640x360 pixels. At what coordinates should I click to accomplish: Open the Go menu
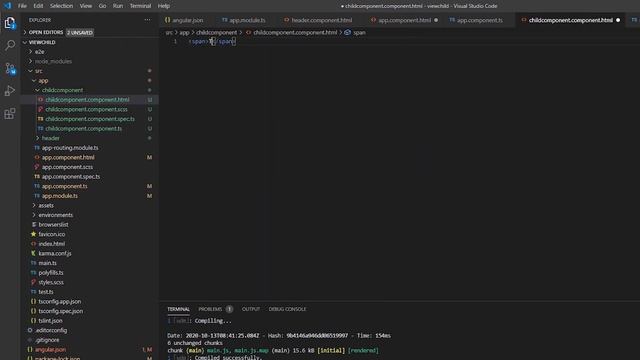(102, 6)
